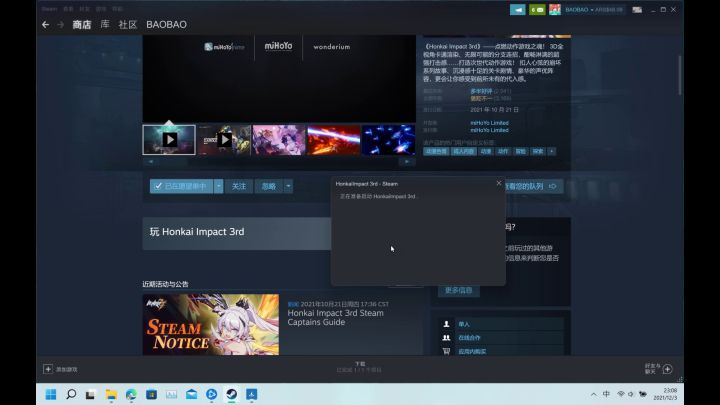Click the plus tag button
The height and width of the screenshot is (405, 720).
click(x=551, y=152)
